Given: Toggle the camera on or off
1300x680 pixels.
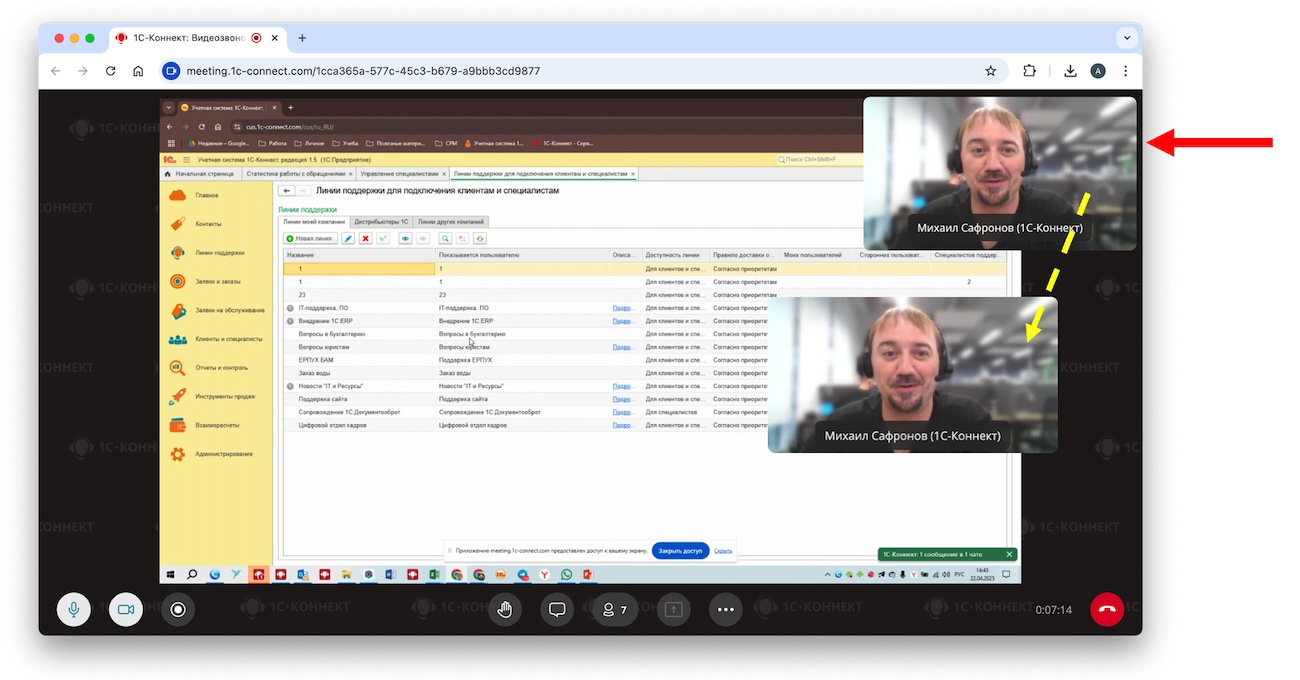Looking at the screenshot, I should coord(126,609).
